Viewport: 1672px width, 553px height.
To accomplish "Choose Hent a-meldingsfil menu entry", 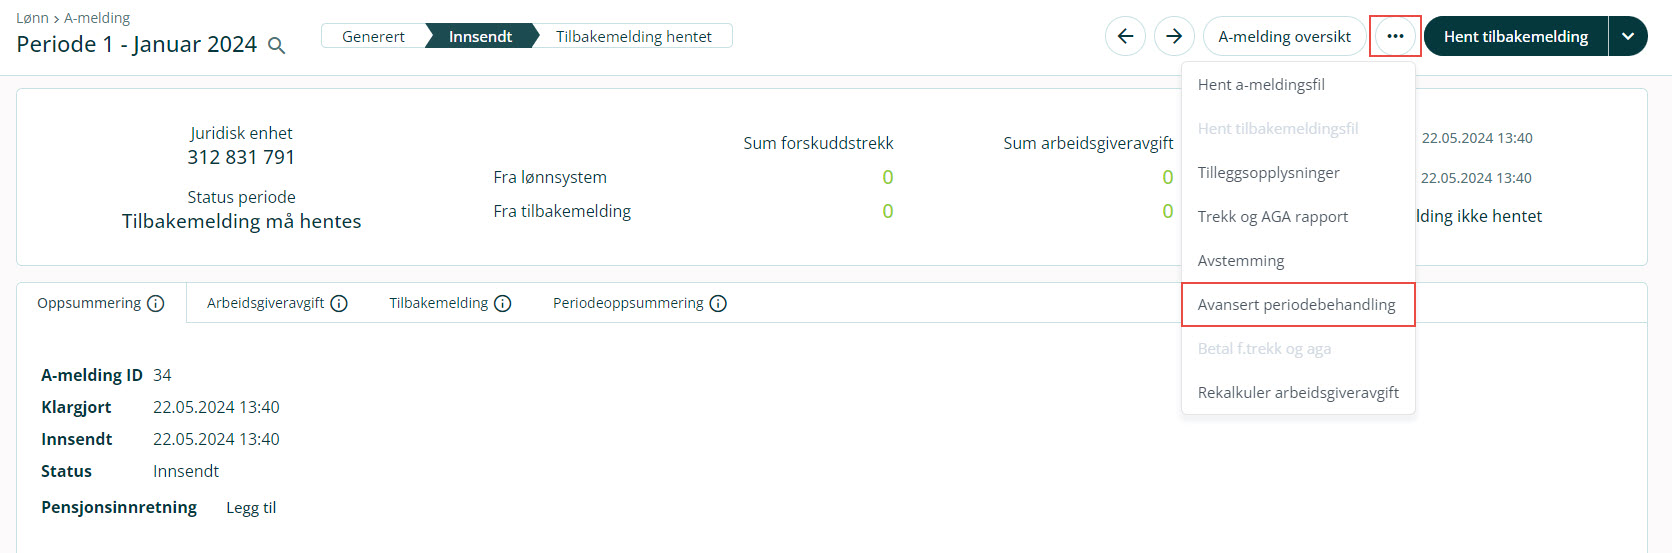I will point(1261,85).
